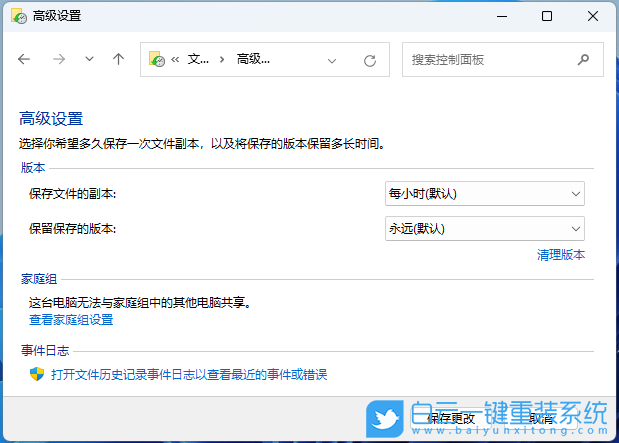Go up one level with Up arrow
The width and height of the screenshot is (619, 443).
(x=118, y=60)
